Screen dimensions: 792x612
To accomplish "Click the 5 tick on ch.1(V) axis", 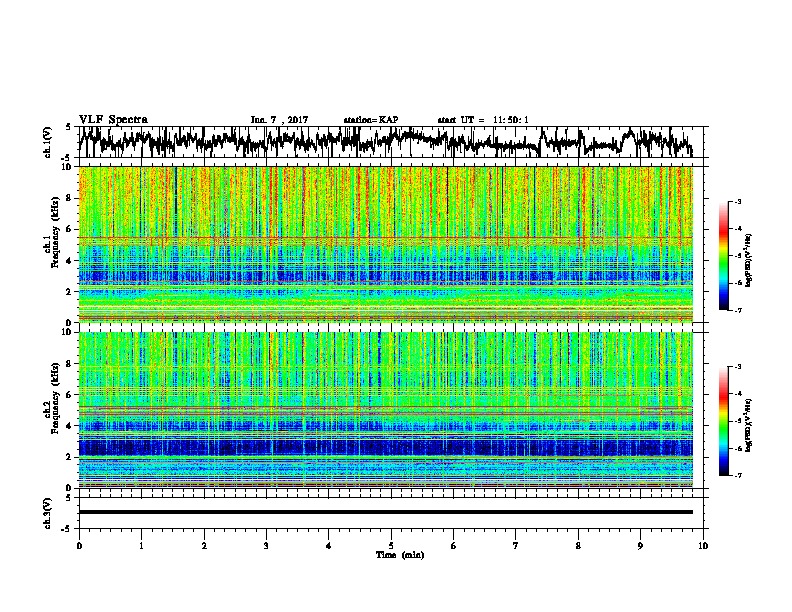I will coord(69,127).
